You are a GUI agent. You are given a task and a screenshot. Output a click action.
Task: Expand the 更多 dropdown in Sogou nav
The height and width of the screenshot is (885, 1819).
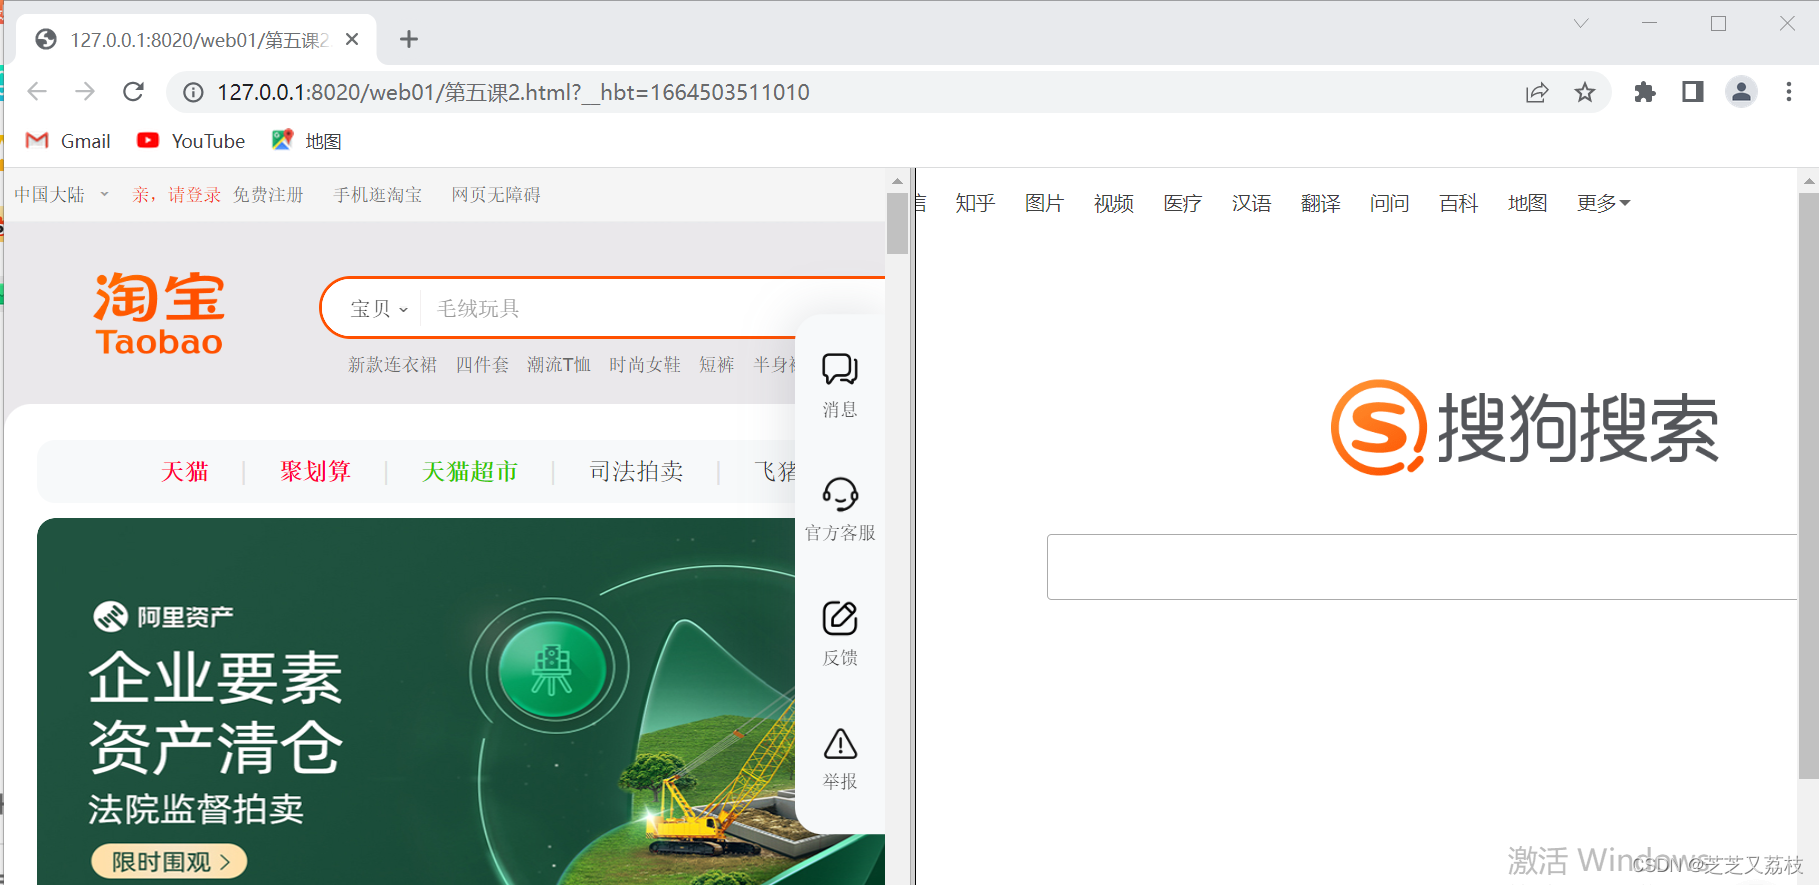click(1603, 203)
